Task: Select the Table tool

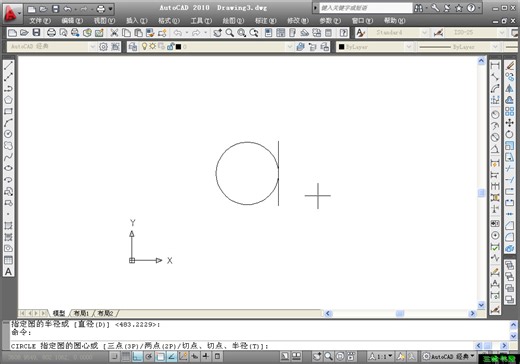Action: 8,260
